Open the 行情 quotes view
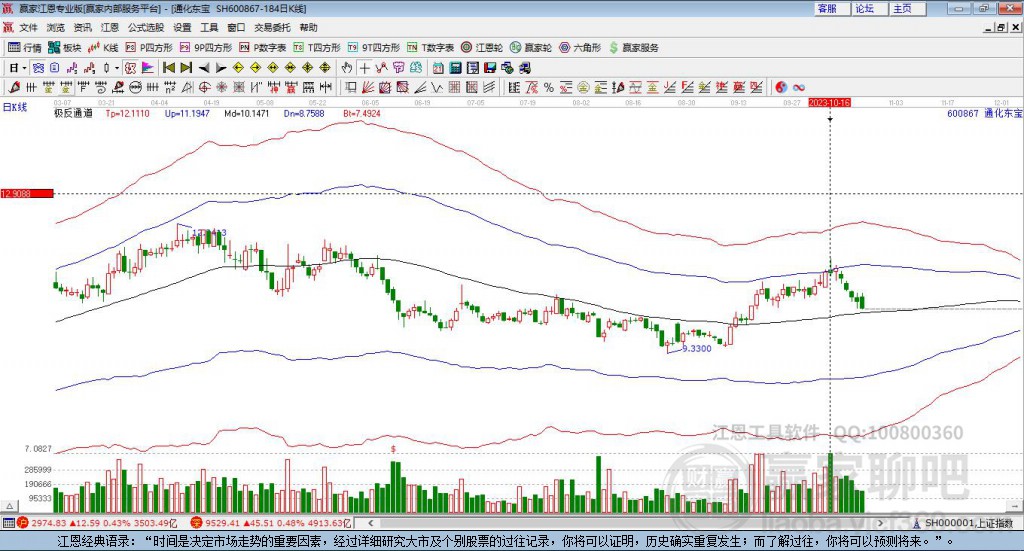Image resolution: width=1024 pixels, height=551 pixels. (25, 47)
